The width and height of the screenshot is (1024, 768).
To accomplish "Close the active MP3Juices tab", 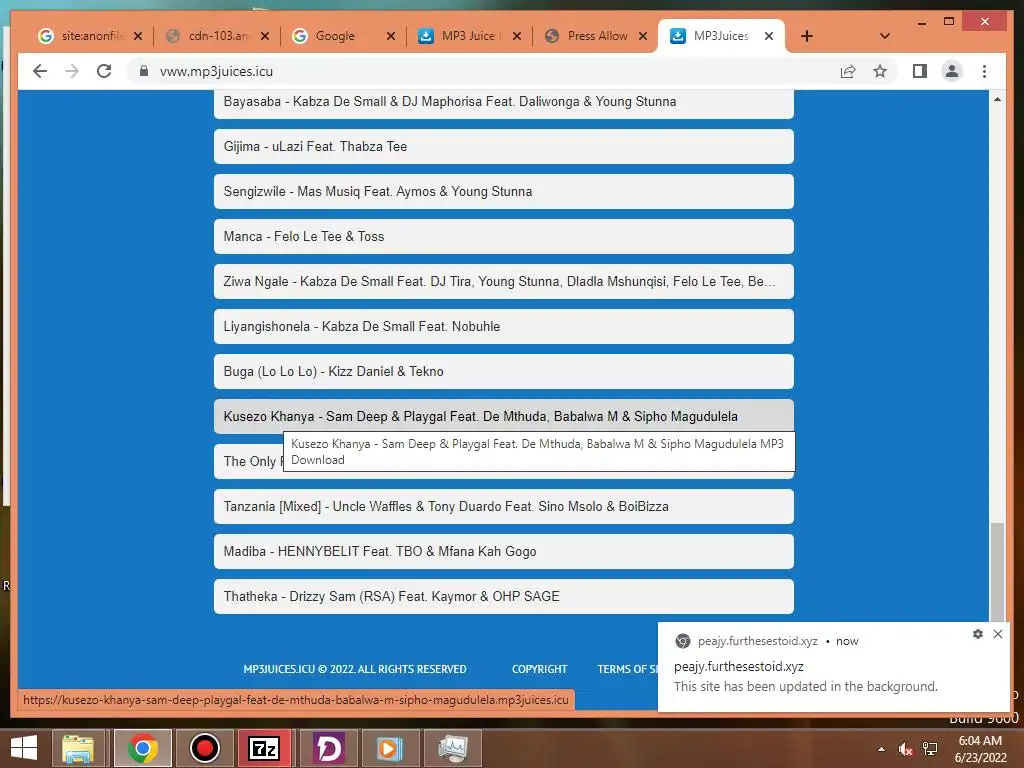I will click(x=769, y=36).
